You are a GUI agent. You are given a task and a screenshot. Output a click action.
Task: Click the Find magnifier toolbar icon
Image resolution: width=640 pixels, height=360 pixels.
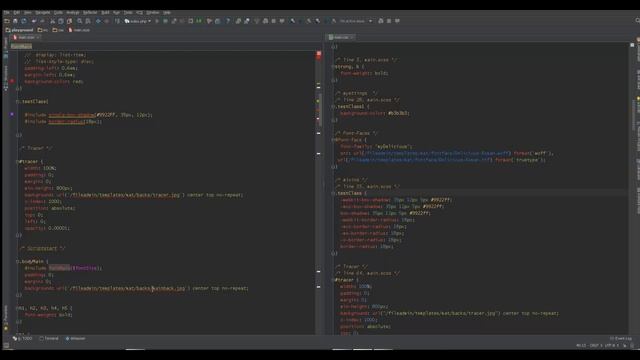[x=80, y=21]
